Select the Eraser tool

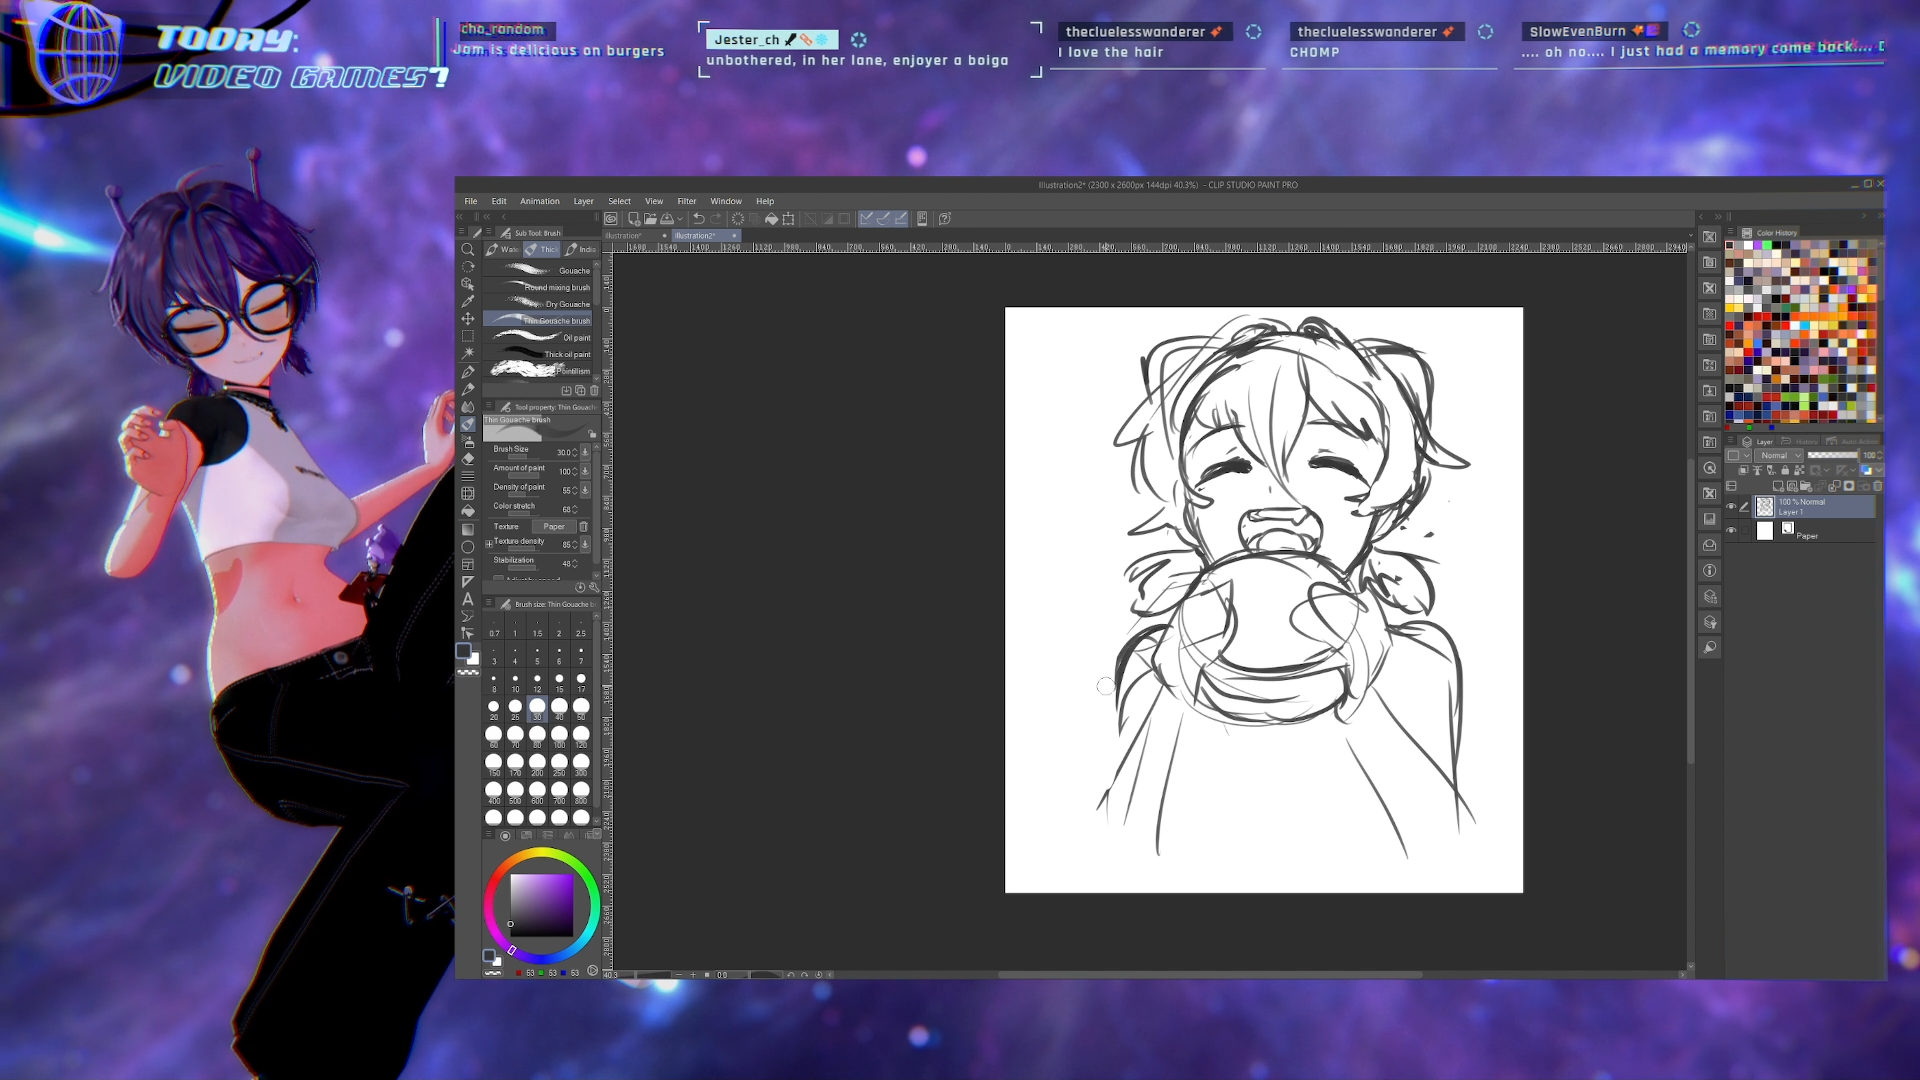[x=467, y=459]
